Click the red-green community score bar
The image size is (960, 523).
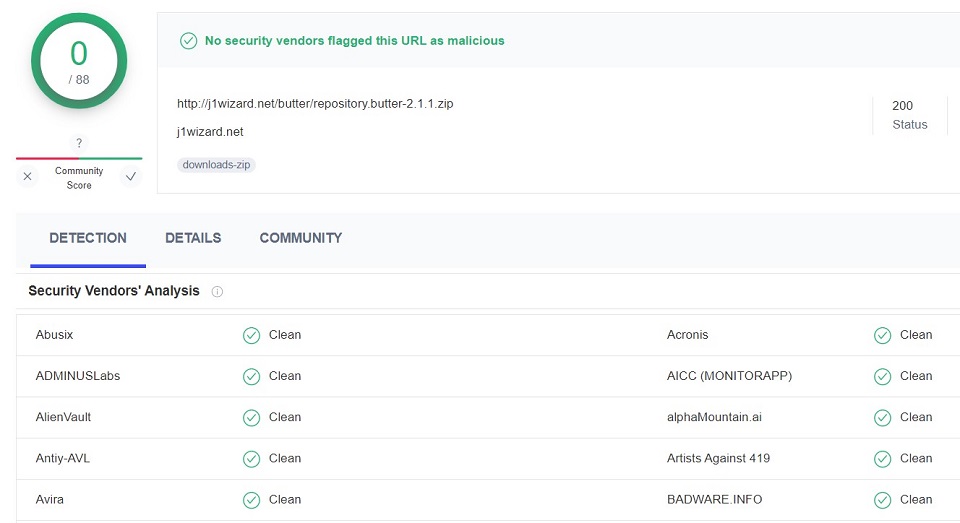point(79,158)
